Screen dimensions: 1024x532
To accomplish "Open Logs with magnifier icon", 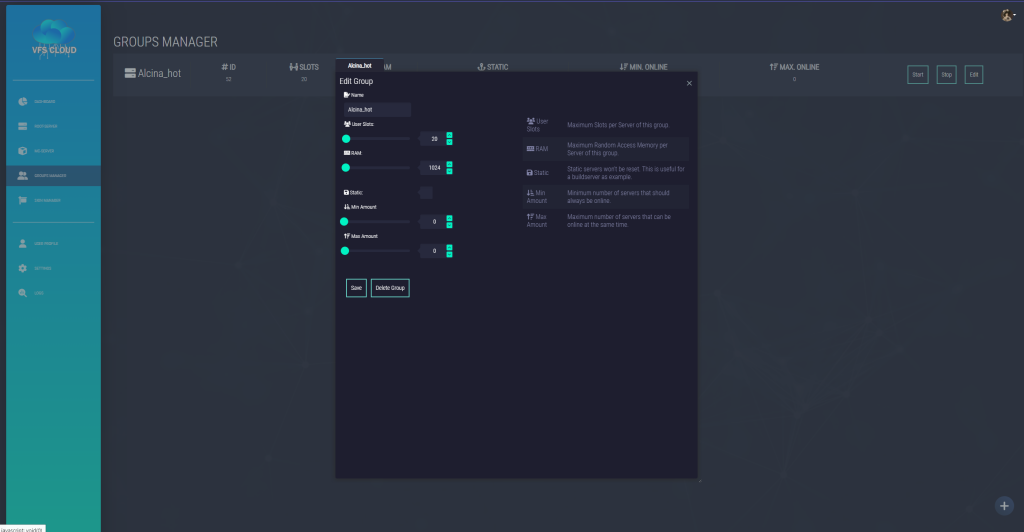I will click(x=23, y=293).
